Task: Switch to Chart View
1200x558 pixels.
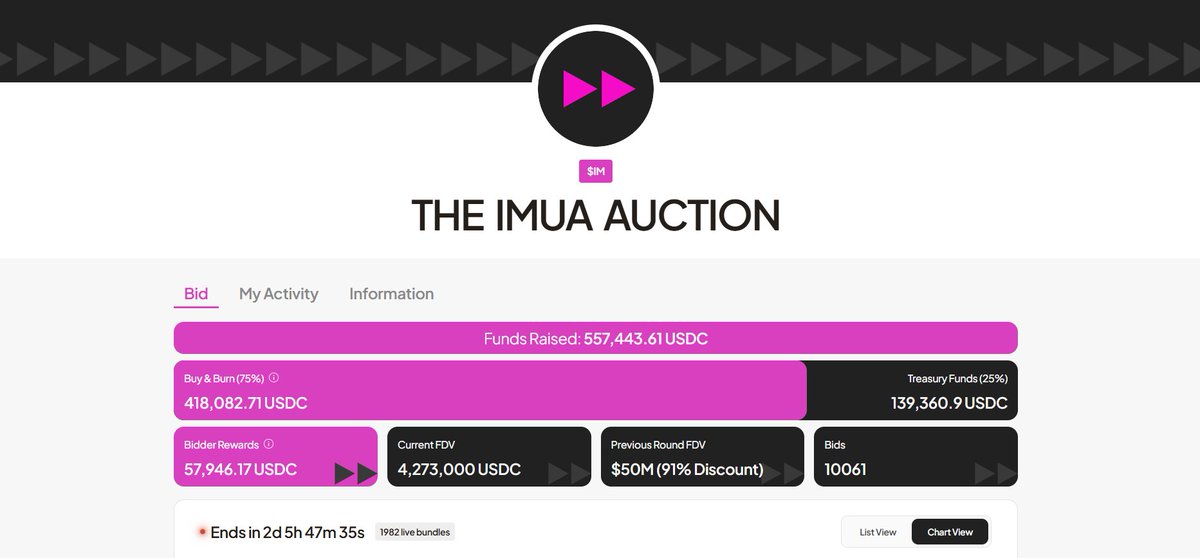Action: click(950, 532)
